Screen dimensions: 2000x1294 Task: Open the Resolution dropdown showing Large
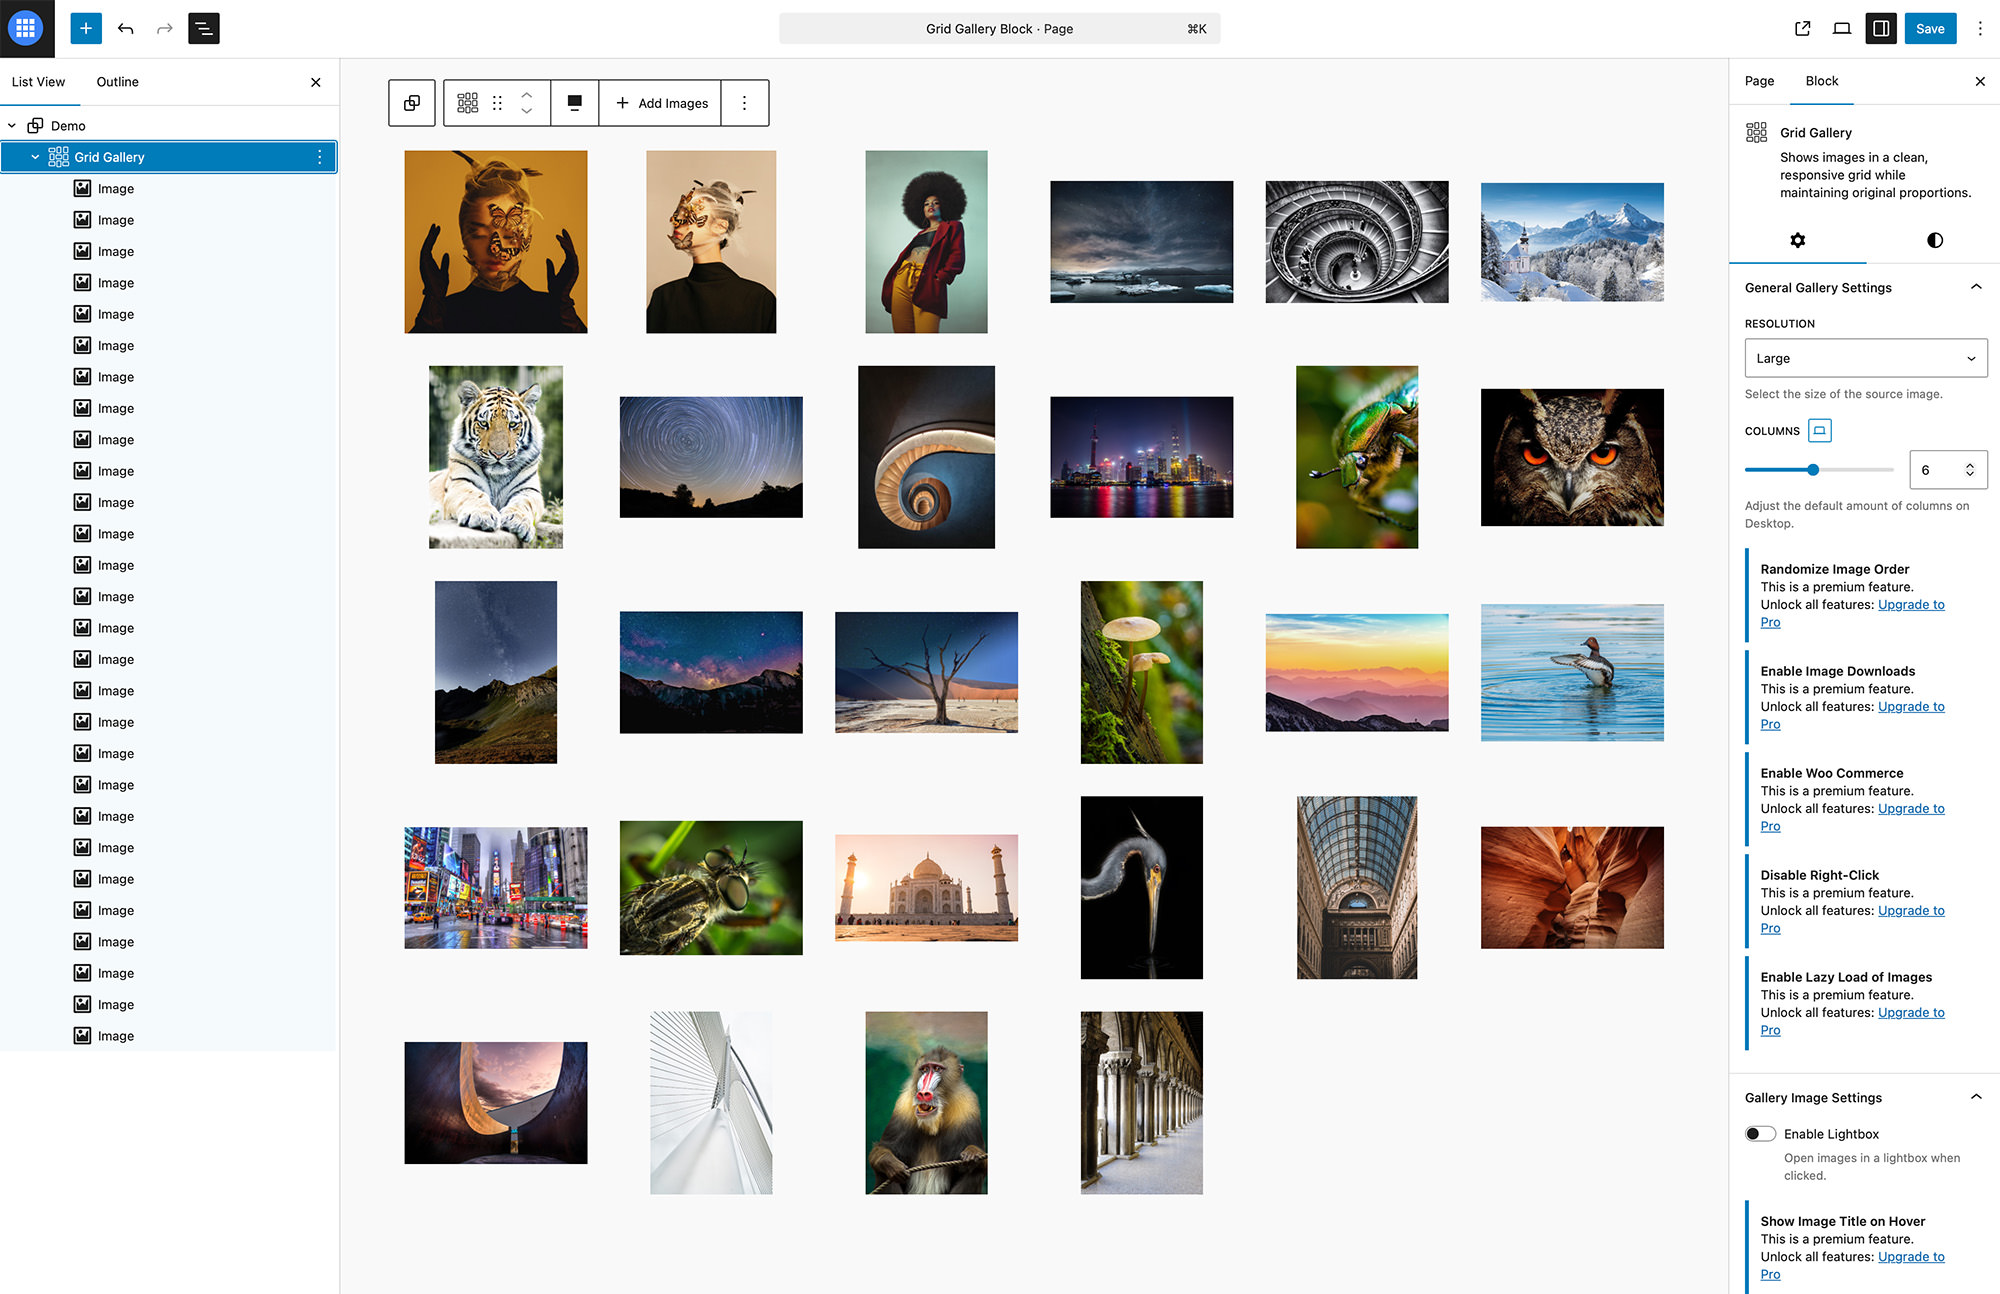(x=1865, y=357)
